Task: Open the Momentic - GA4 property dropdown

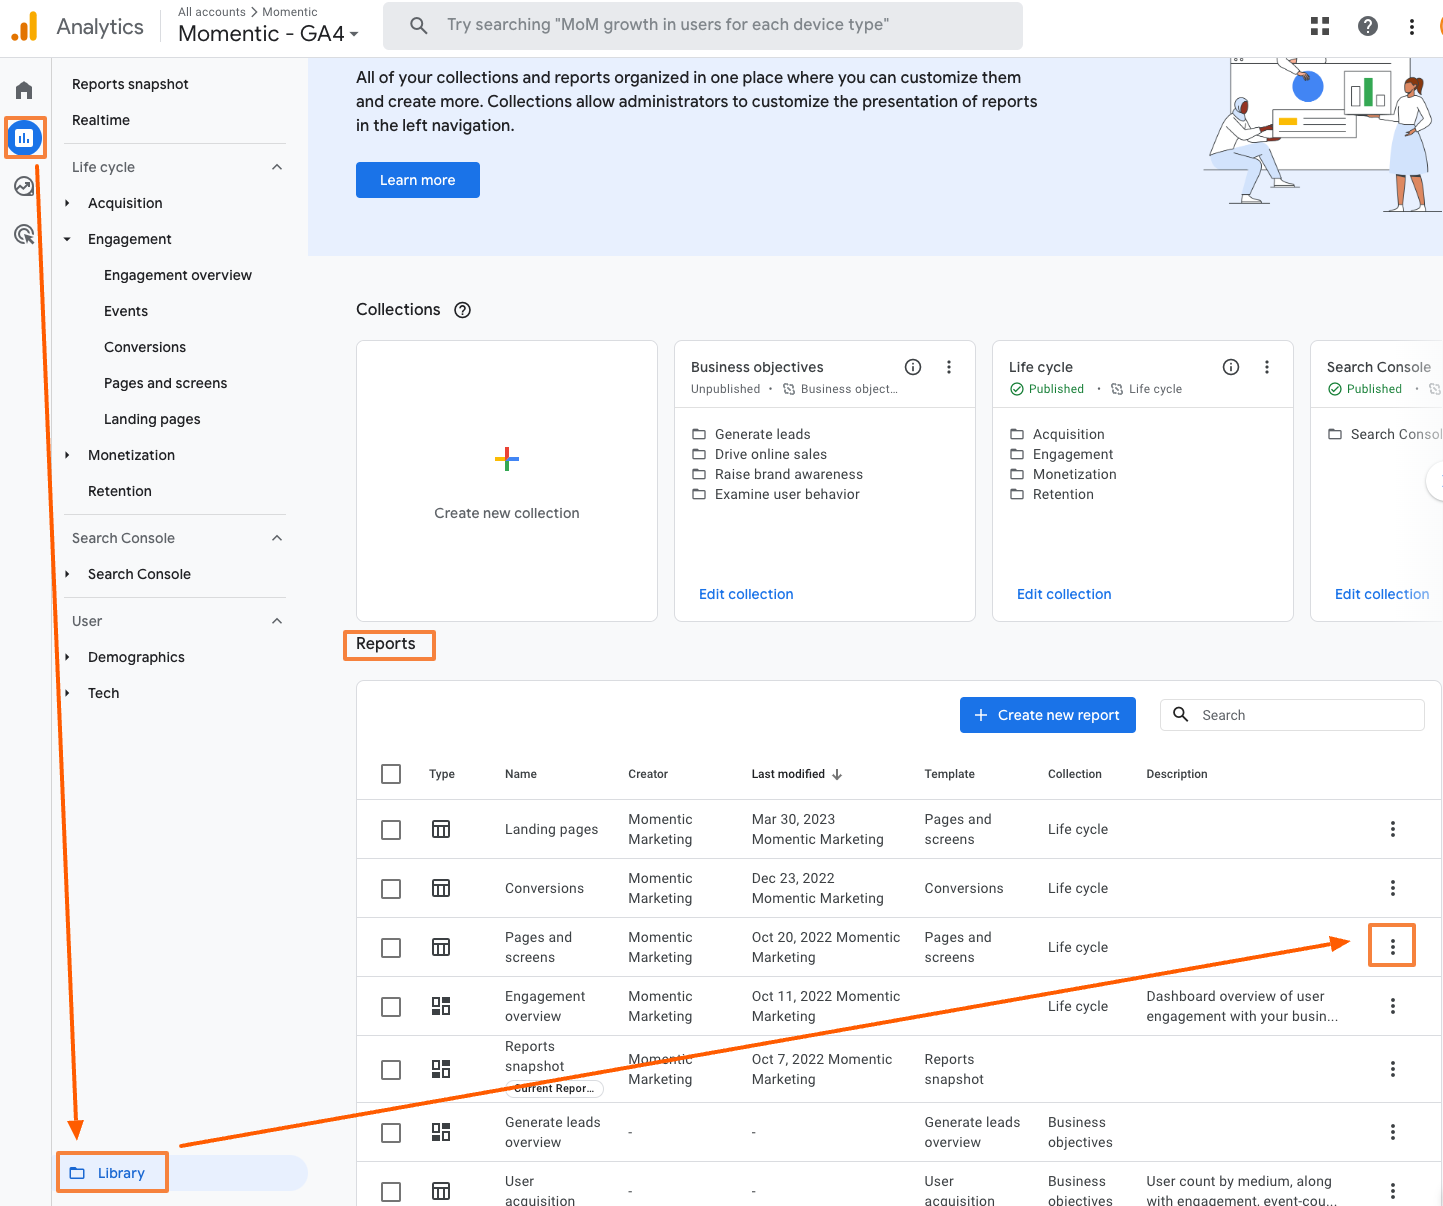Action: 268,34
